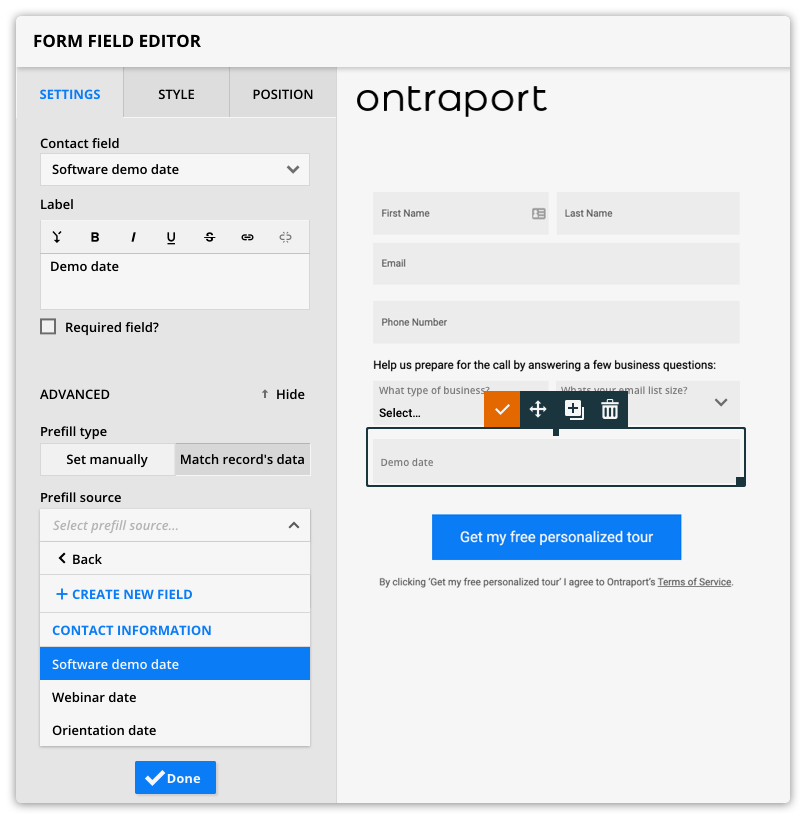Toggle italic formatting in Label toolbar
The height and width of the screenshot is (819, 806).
point(133,237)
